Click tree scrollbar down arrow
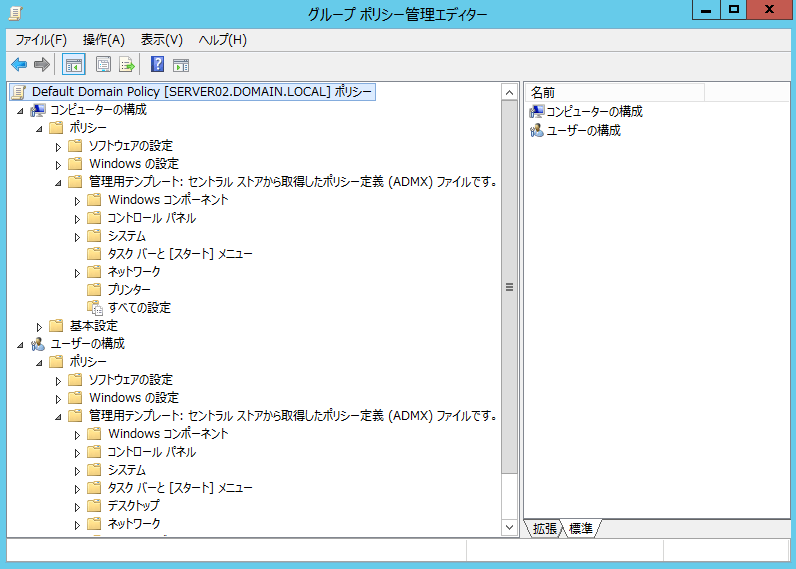This screenshot has width=796, height=569. [509, 527]
